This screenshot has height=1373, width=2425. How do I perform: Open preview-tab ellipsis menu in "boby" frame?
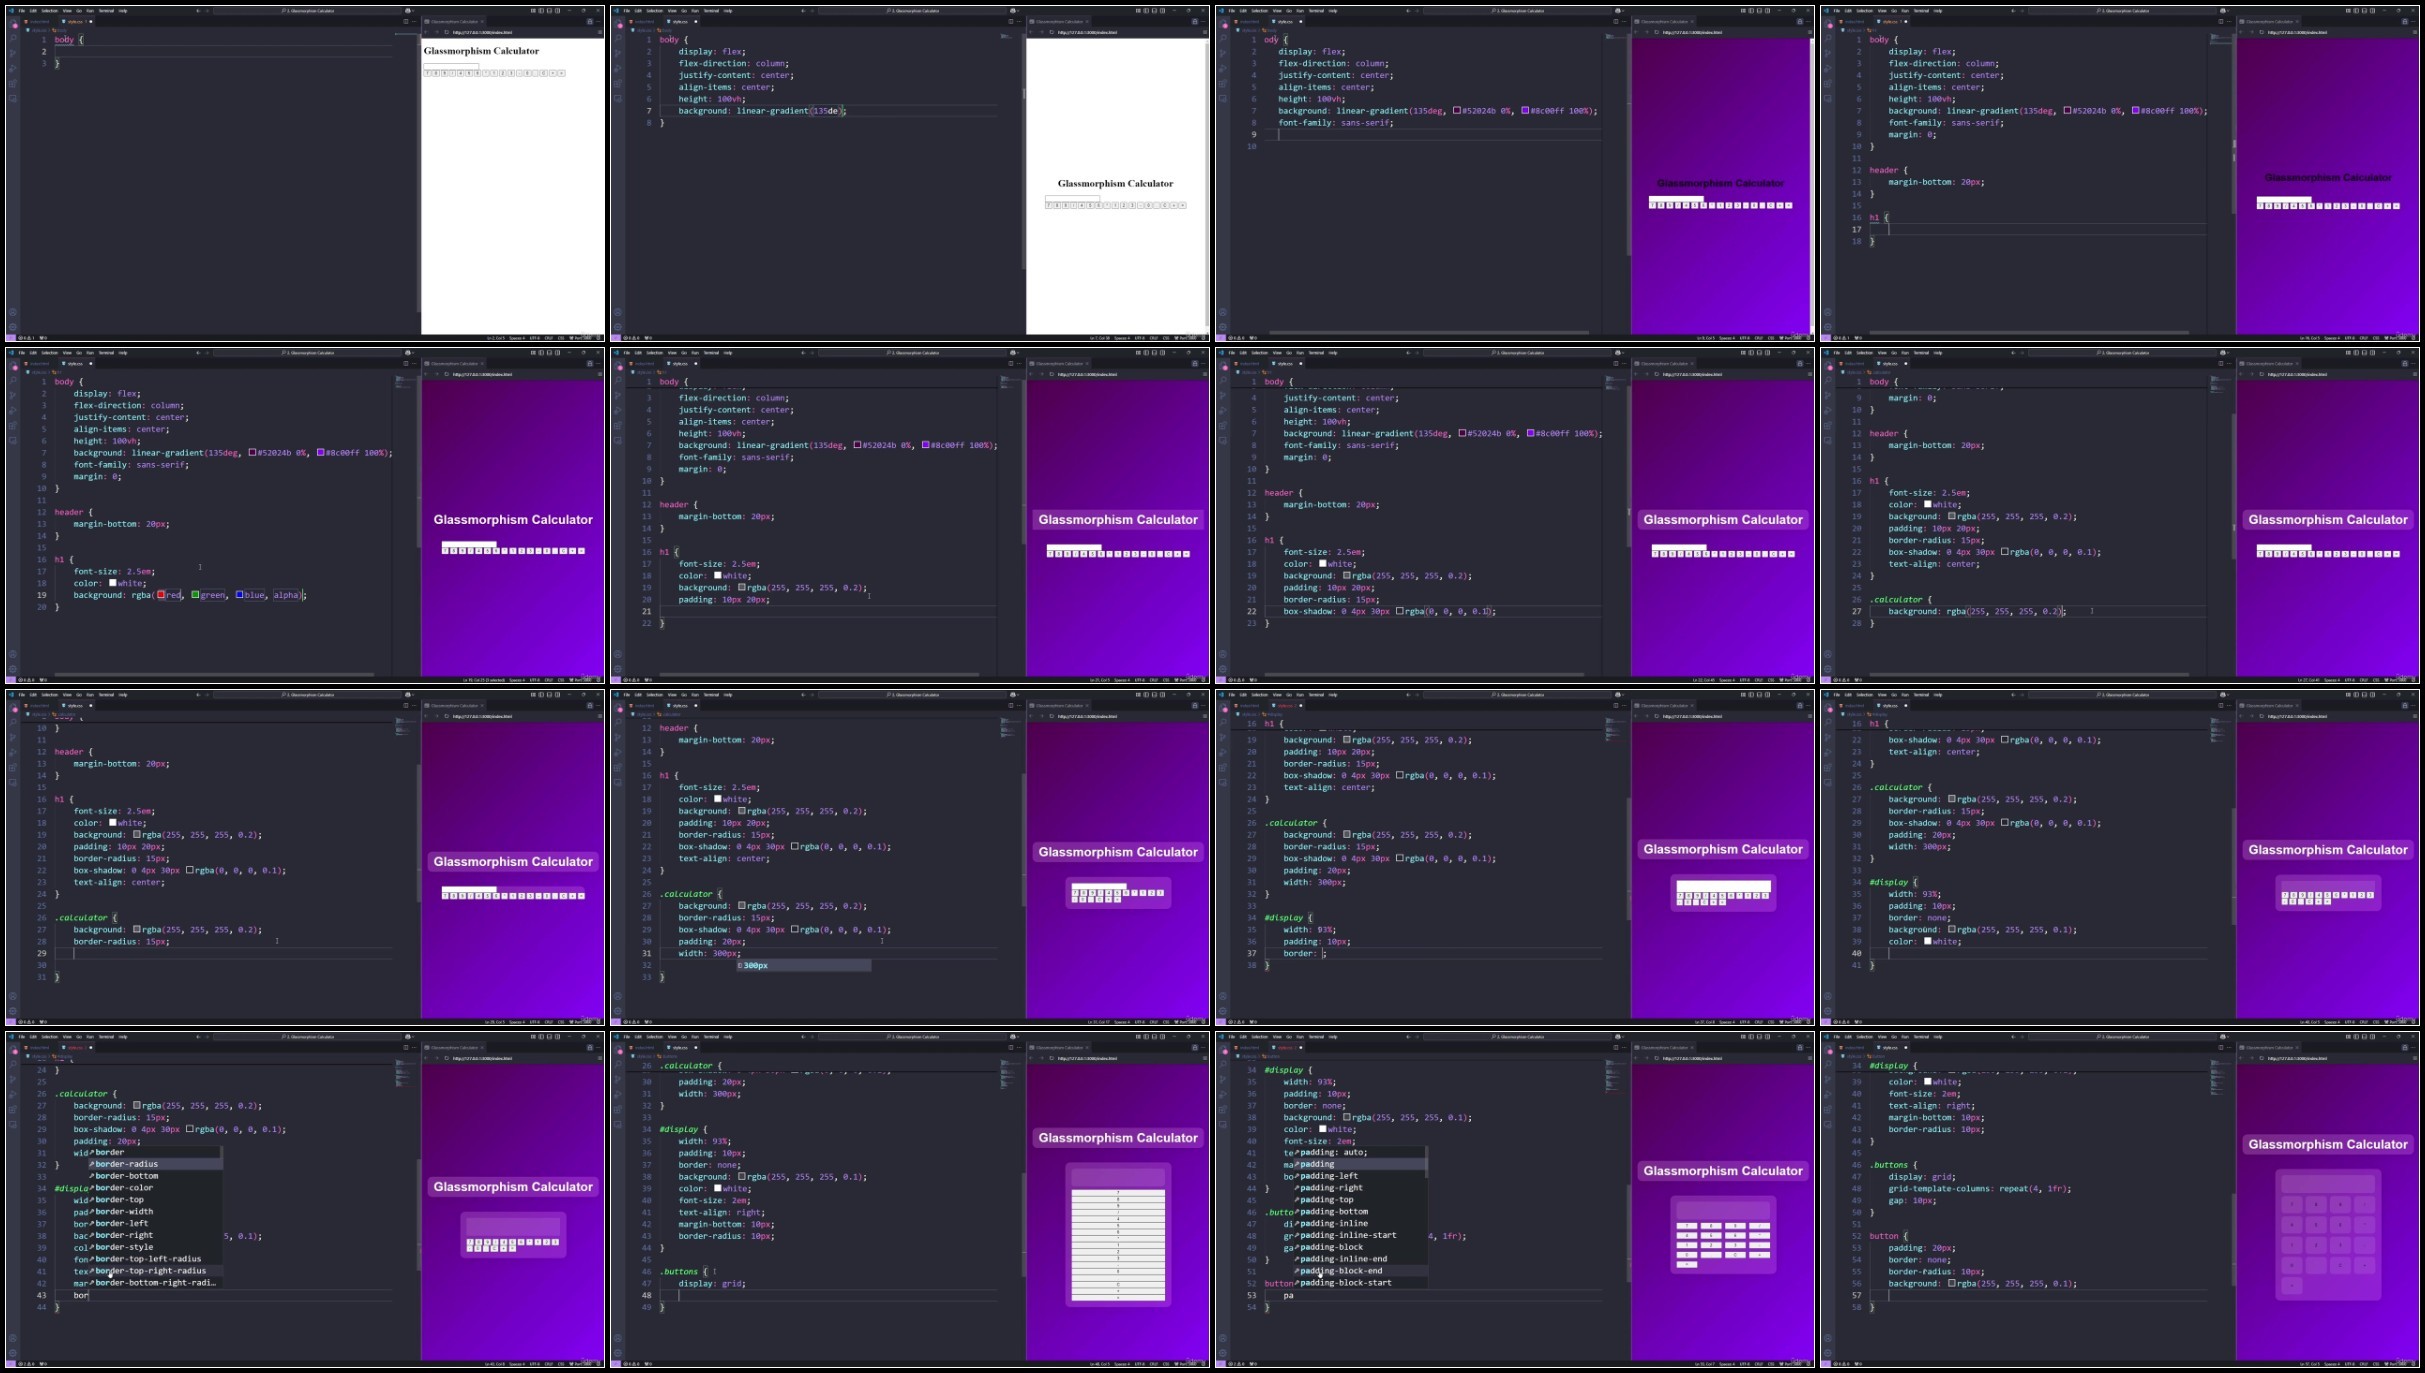point(599,22)
